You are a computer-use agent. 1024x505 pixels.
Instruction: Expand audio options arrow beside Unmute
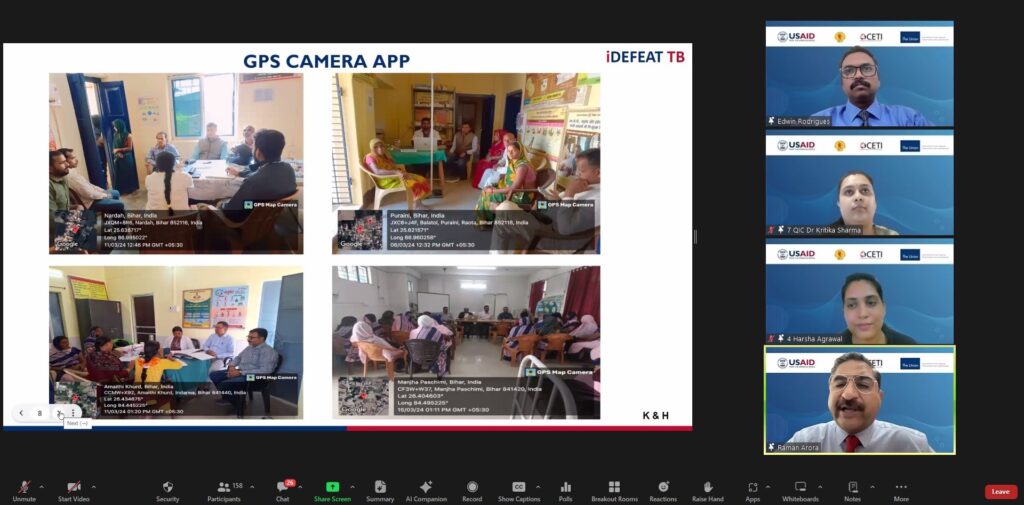click(x=44, y=487)
